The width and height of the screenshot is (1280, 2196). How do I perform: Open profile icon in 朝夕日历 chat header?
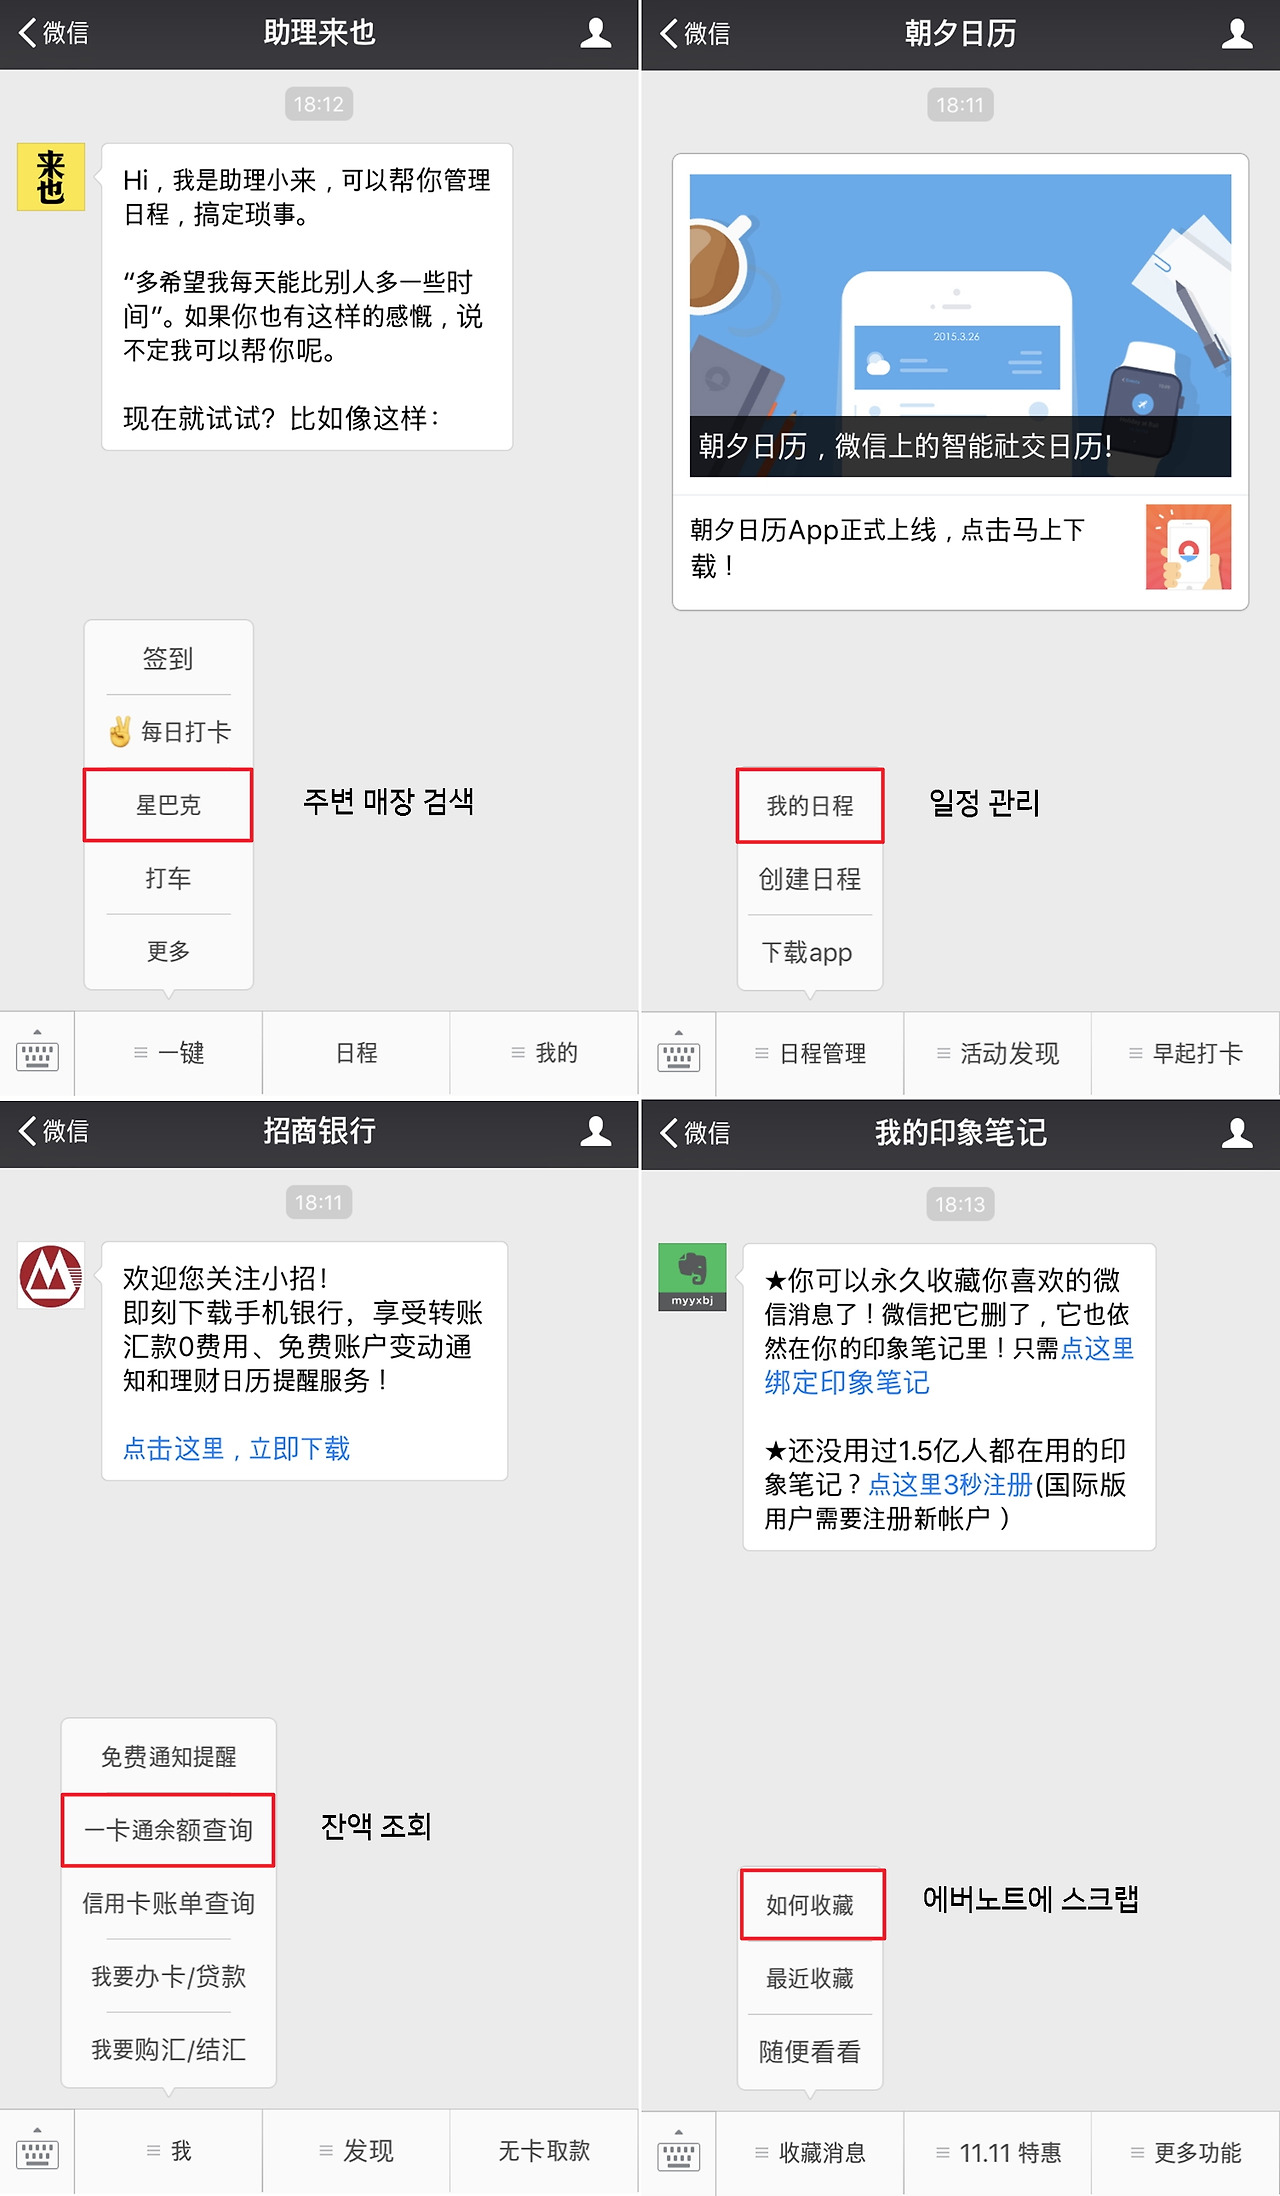(1237, 34)
